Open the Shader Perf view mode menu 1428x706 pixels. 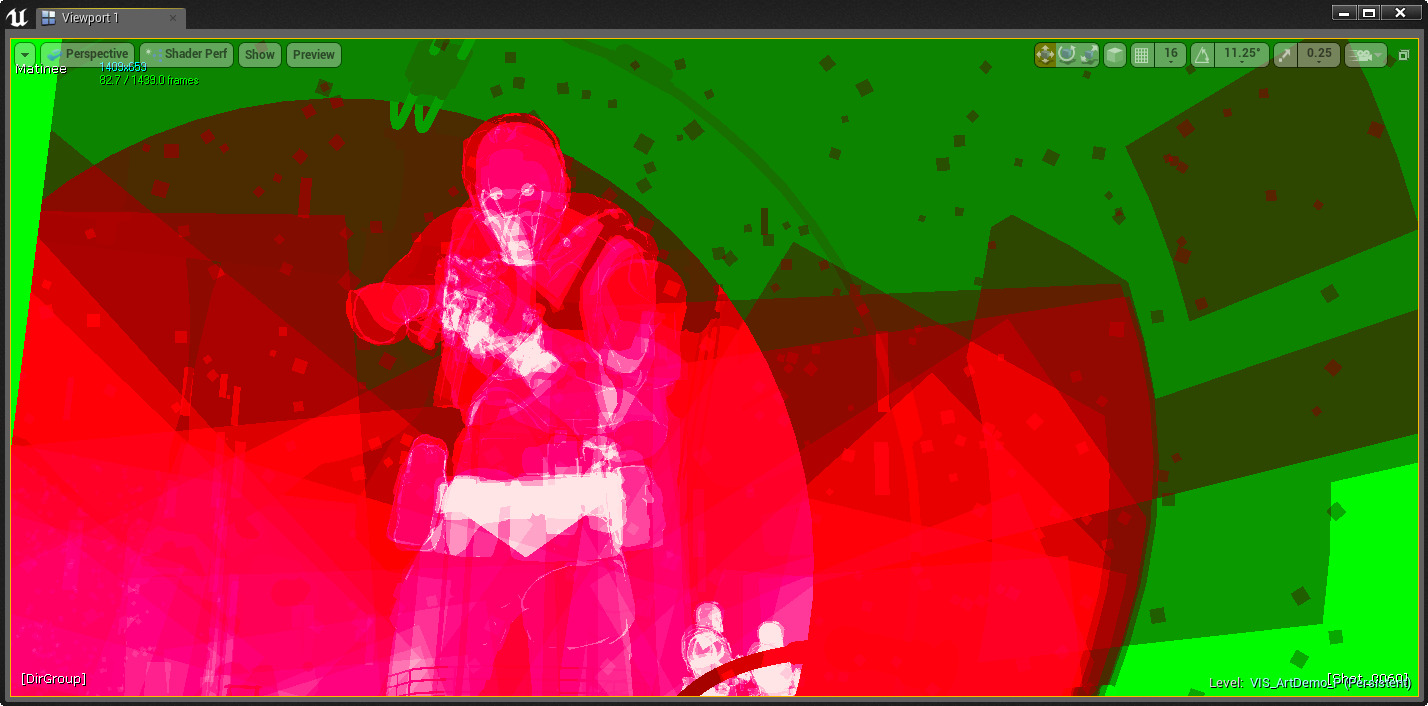(186, 54)
